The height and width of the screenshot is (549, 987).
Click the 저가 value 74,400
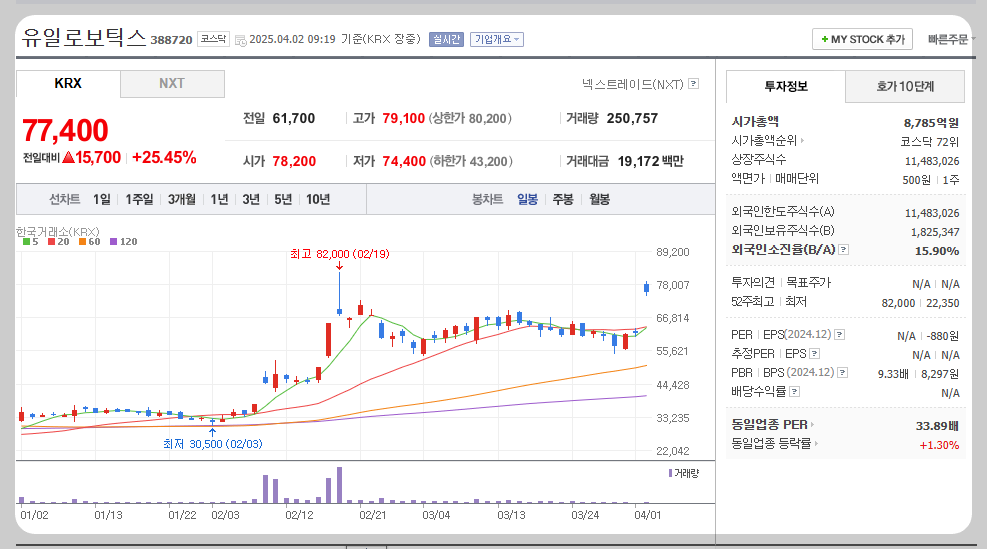(x=404, y=162)
